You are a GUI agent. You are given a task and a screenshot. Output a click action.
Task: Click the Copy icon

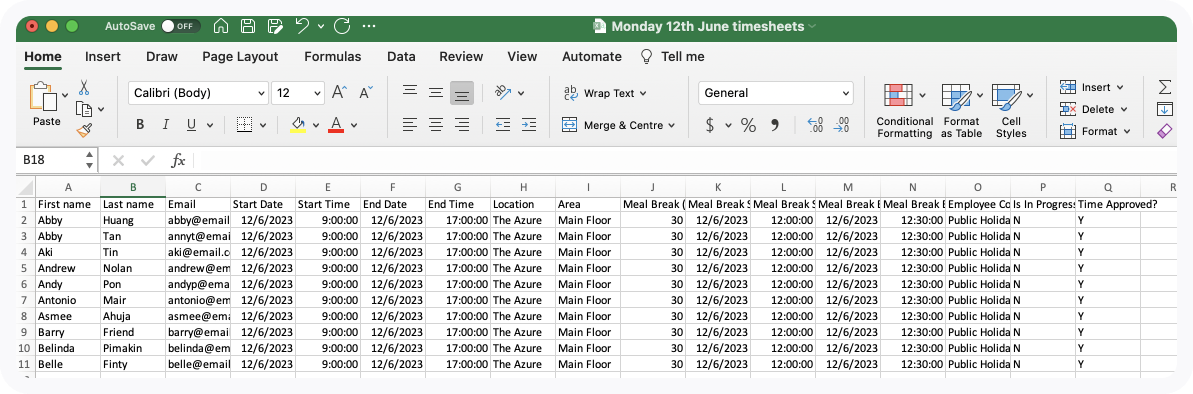click(84, 109)
